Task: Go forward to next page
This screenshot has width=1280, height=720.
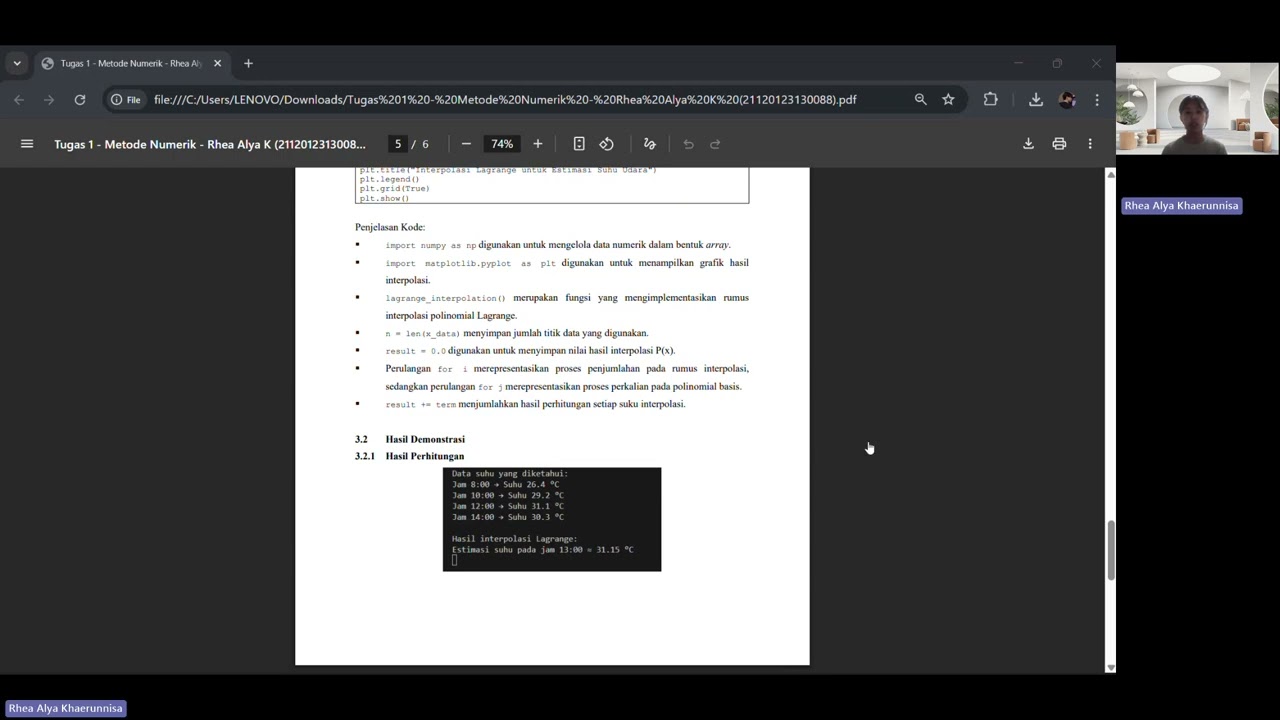Action: [x=49, y=99]
